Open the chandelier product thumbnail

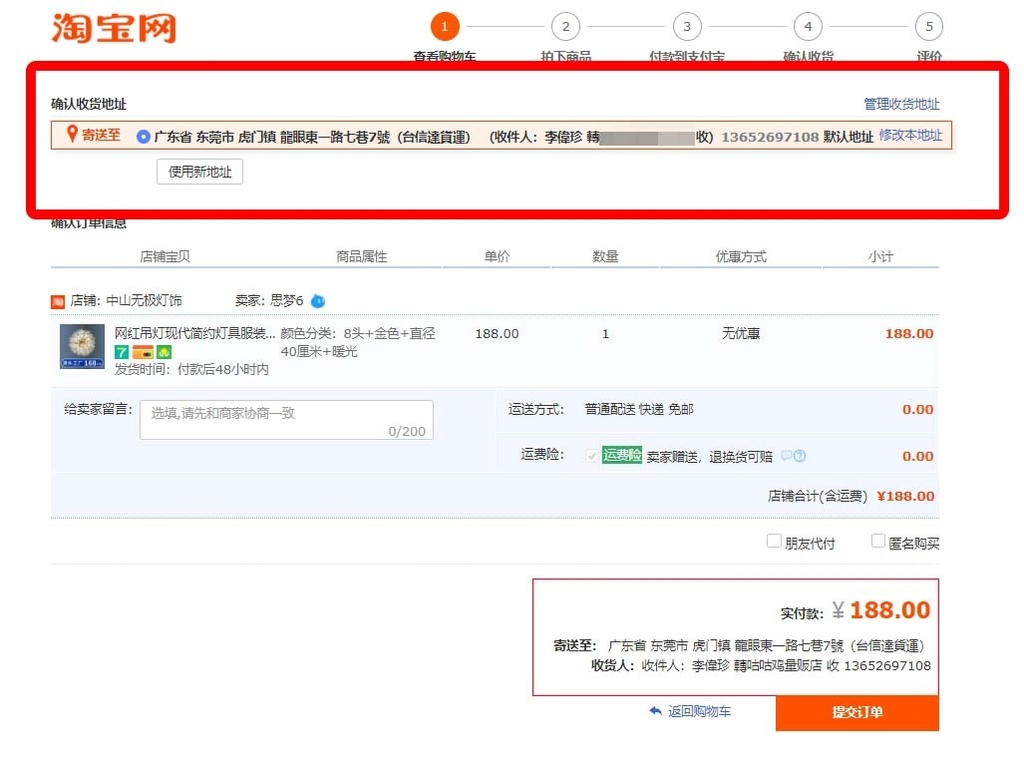tap(82, 346)
